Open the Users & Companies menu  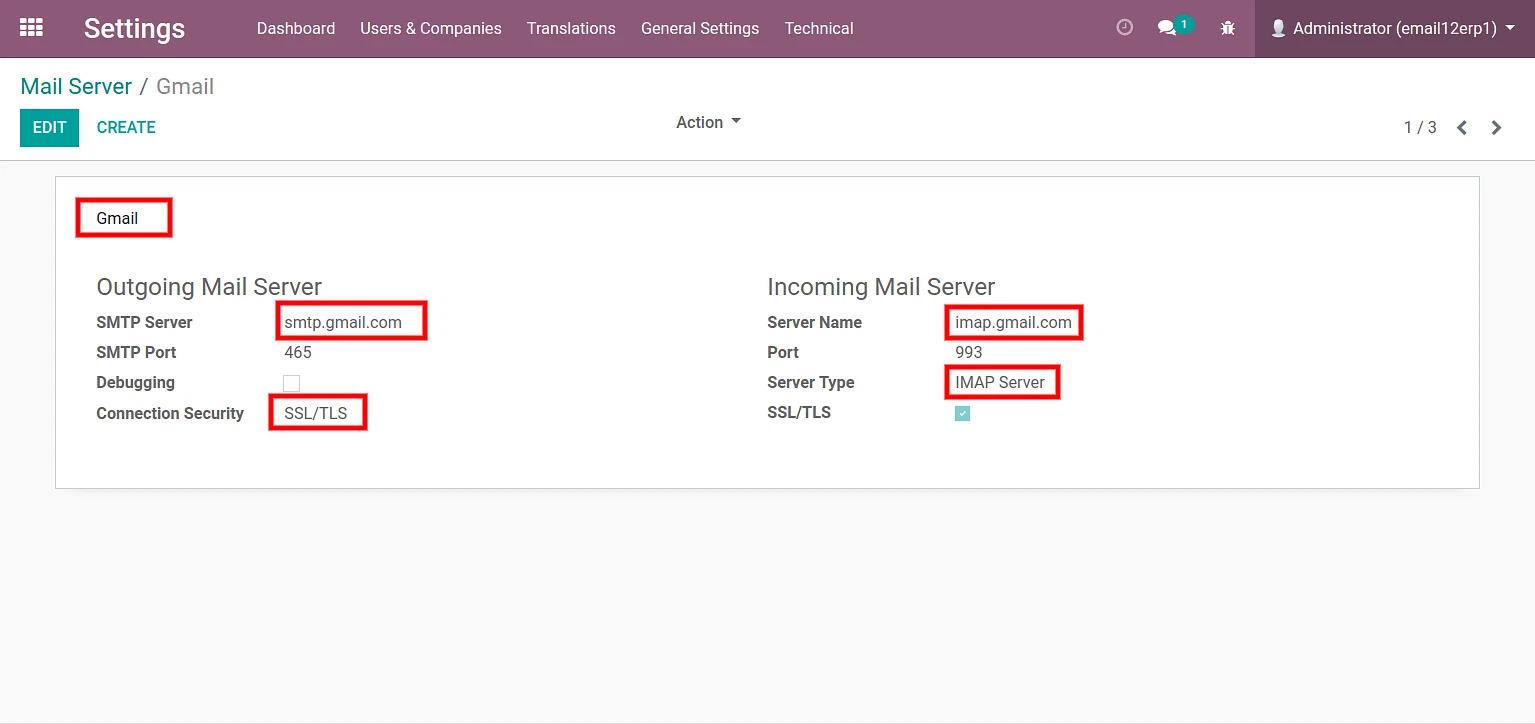431,28
